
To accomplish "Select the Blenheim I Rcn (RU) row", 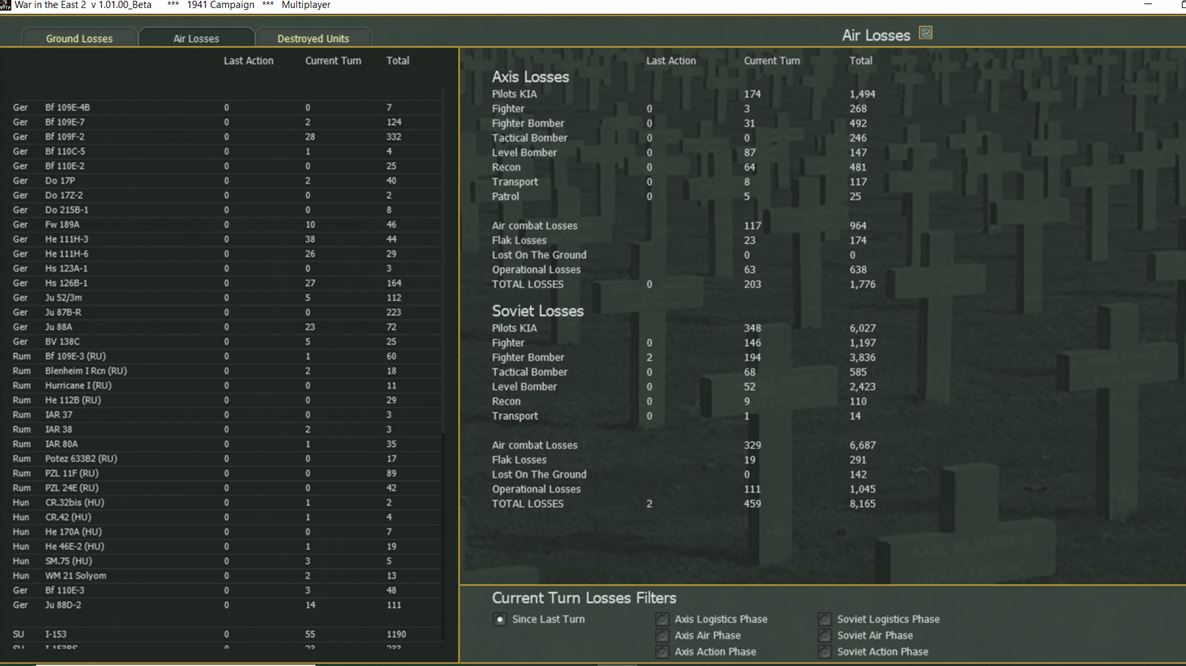I will [225, 371].
